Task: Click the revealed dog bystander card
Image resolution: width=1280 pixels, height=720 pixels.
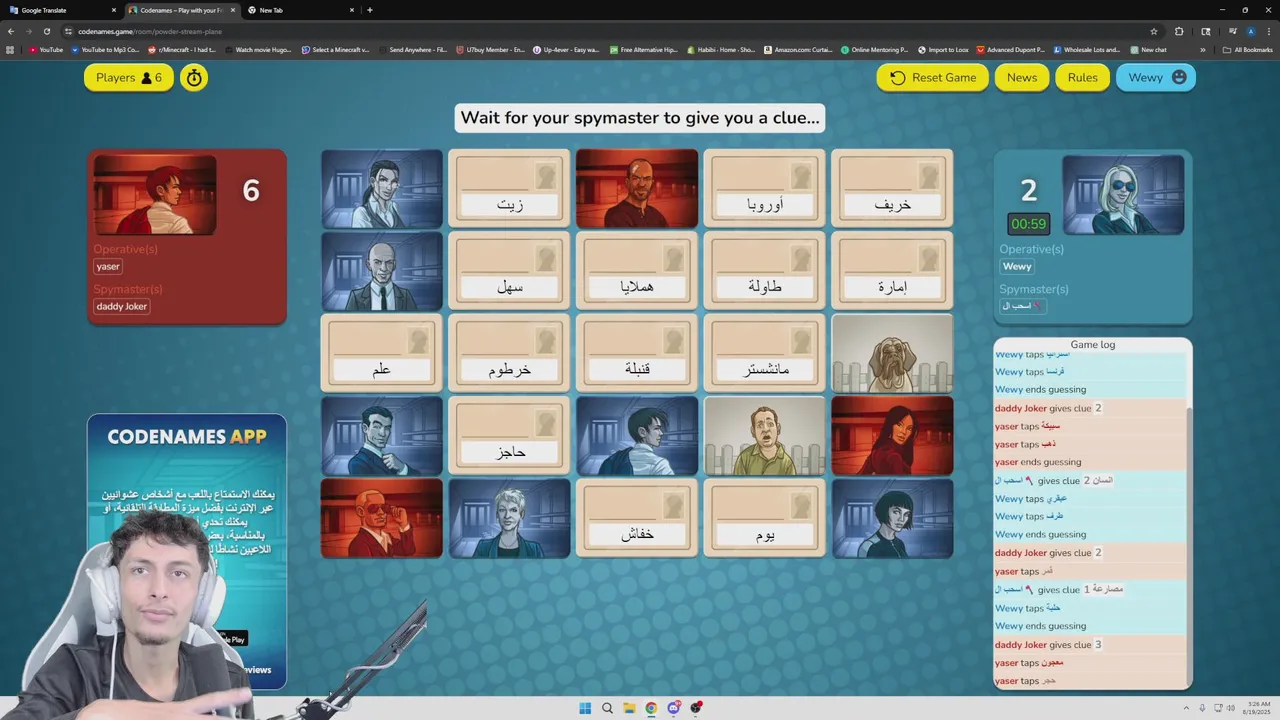Action: pos(892,353)
